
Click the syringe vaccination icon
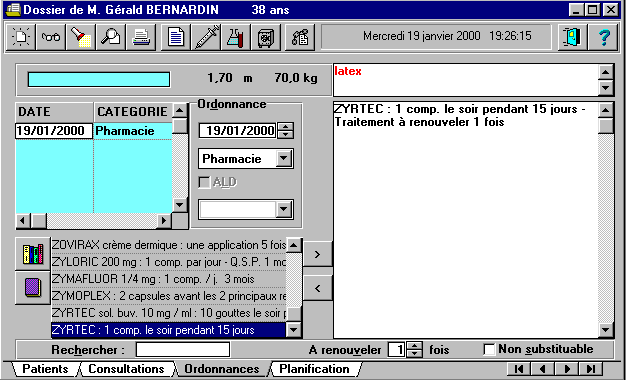click(x=206, y=37)
